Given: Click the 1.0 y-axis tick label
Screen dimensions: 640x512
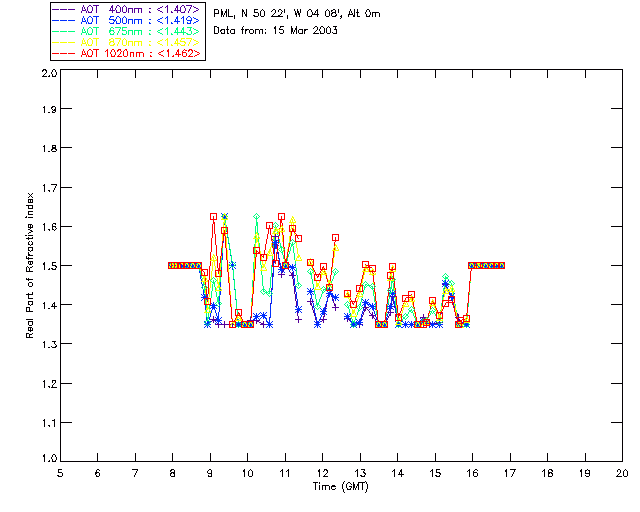Looking at the screenshot, I should pyautogui.click(x=49, y=458).
